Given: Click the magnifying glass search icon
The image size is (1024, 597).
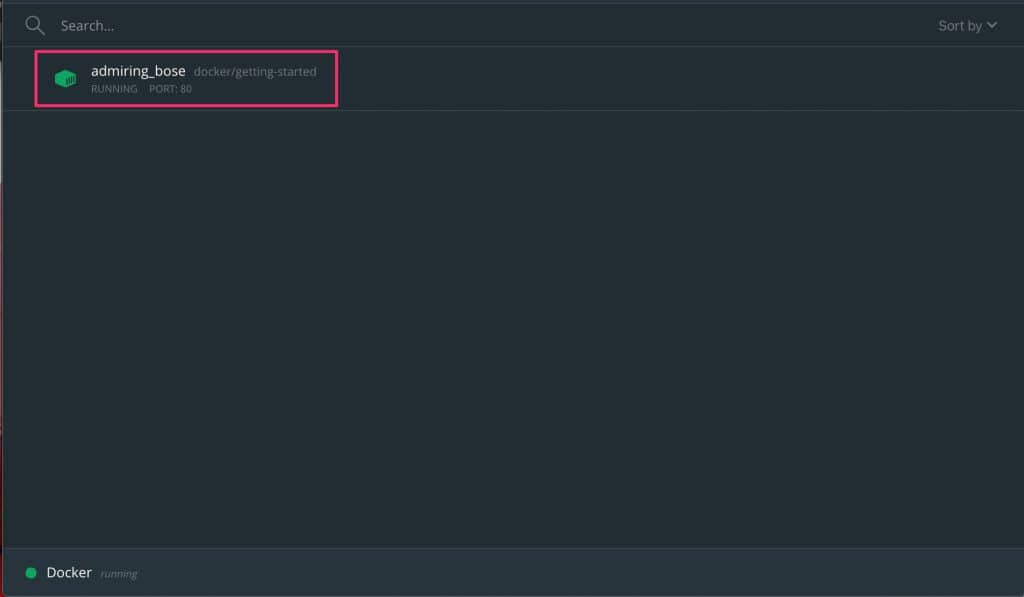Looking at the screenshot, I should (35, 25).
